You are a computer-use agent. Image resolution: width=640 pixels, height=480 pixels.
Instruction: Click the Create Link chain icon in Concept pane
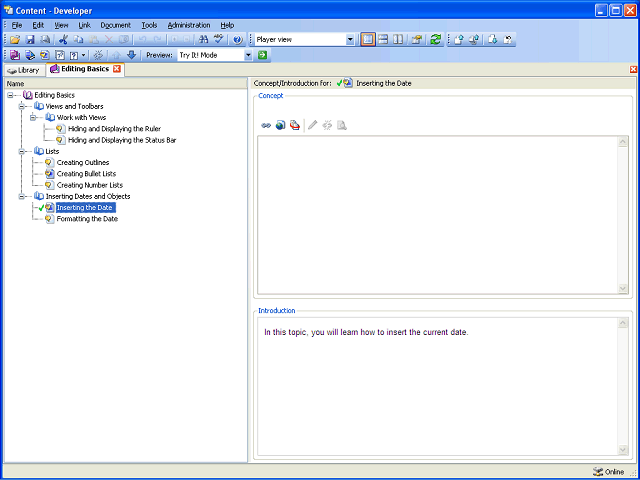266,125
